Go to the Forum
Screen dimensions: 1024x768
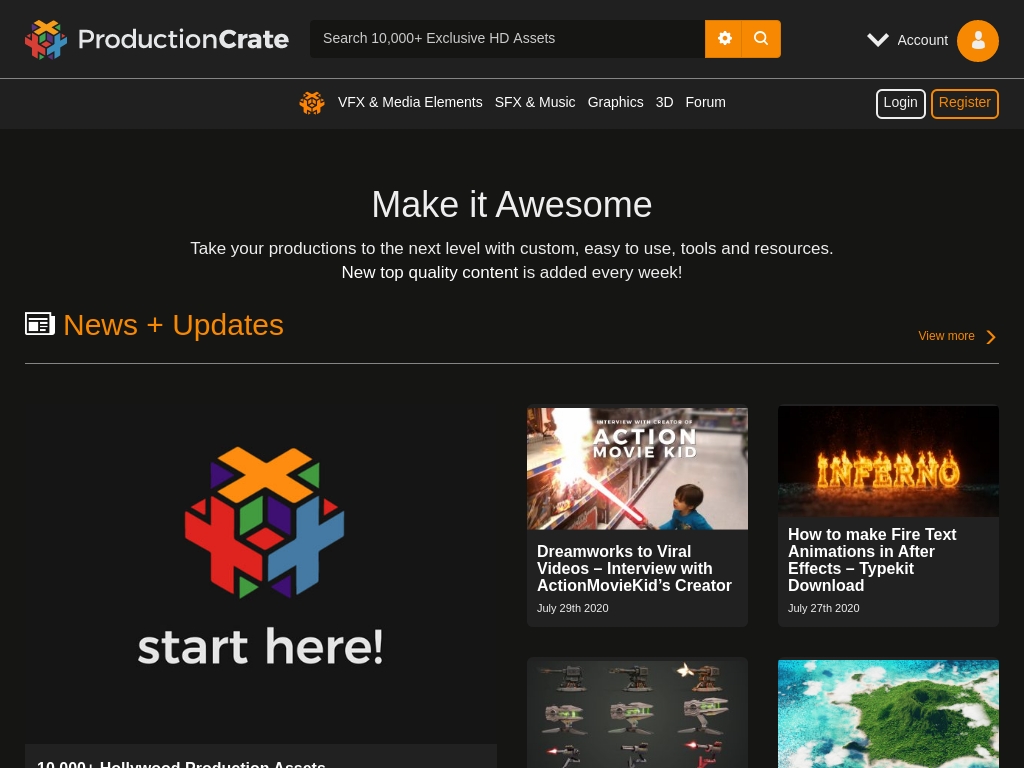point(705,103)
